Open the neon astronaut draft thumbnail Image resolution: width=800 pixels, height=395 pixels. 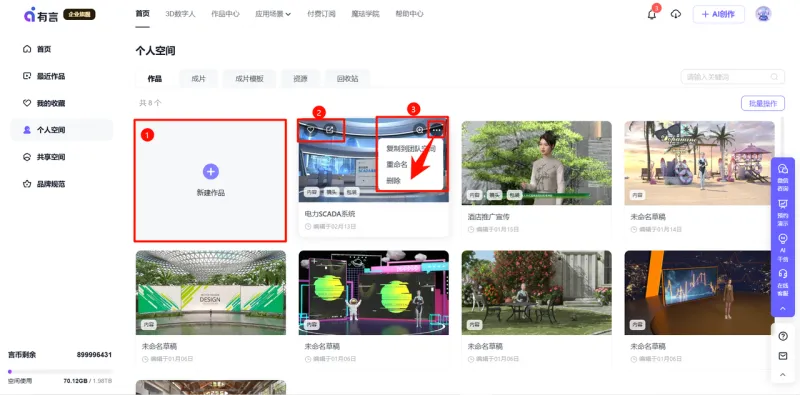(373, 292)
